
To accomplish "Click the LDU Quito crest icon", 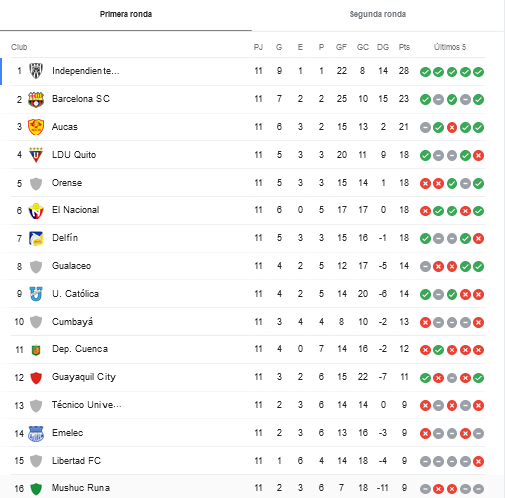I will click(x=36, y=155).
